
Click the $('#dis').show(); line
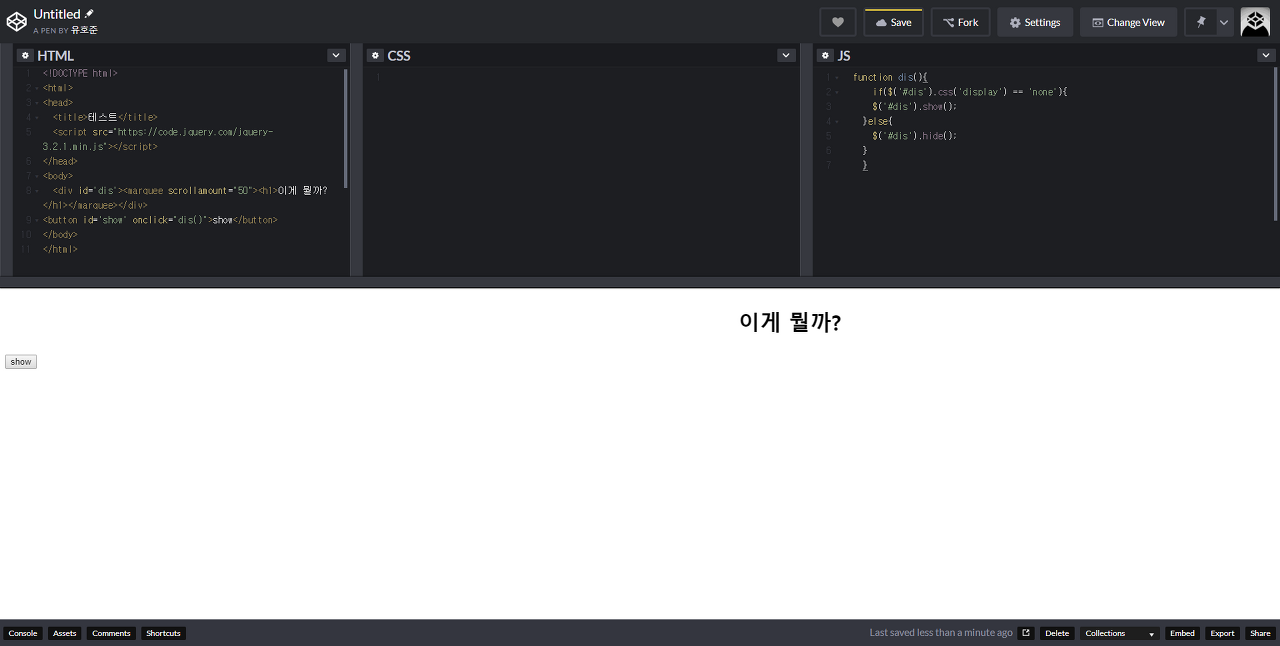(914, 106)
